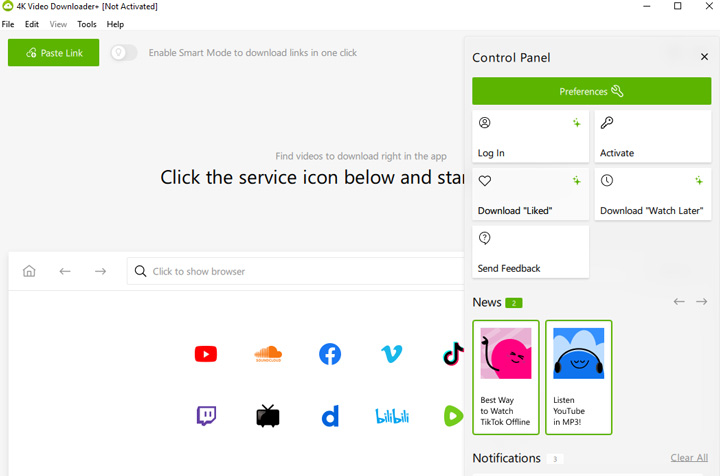This screenshot has height=476, width=720.
Task: Open the Edit menu
Action: click(x=32, y=24)
